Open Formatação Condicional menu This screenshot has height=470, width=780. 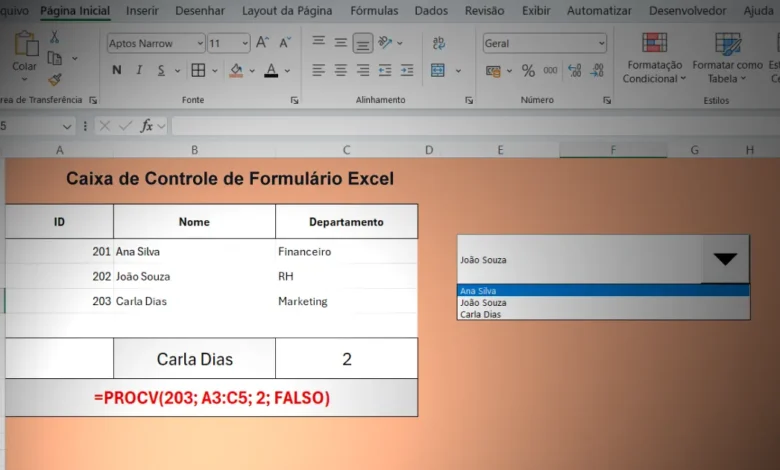point(654,58)
